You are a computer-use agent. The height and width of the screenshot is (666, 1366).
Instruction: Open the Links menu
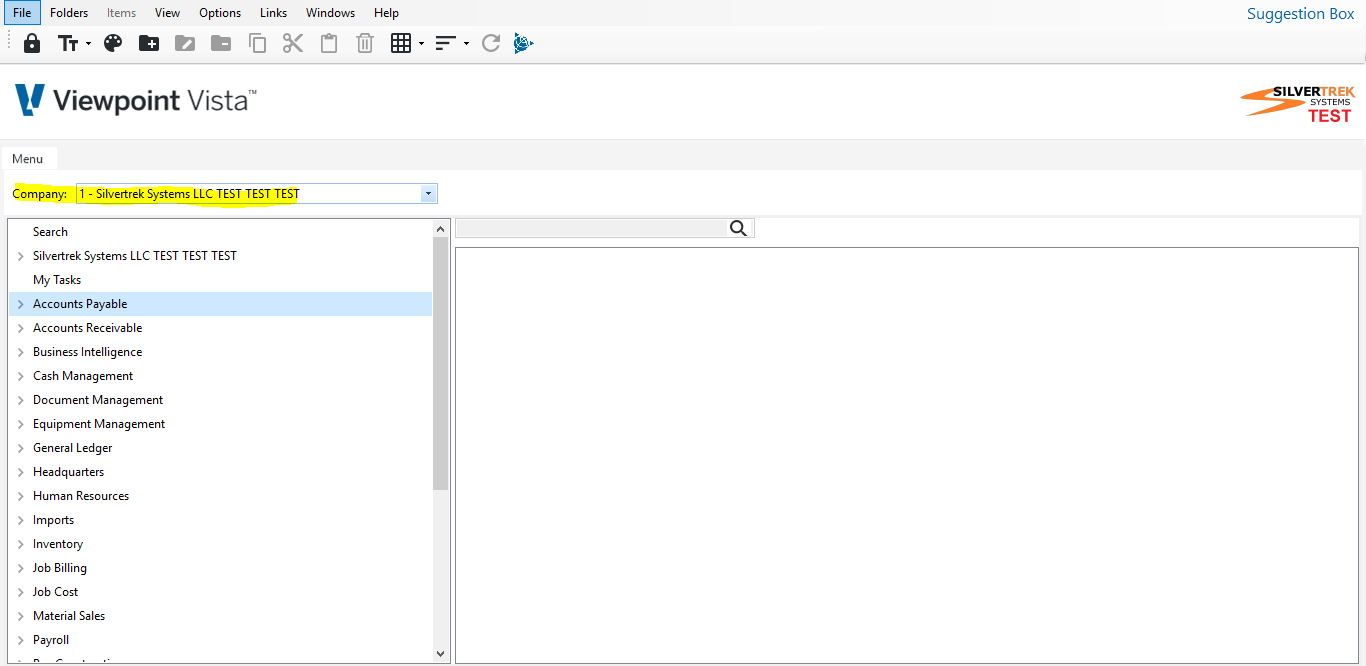click(x=273, y=13)
